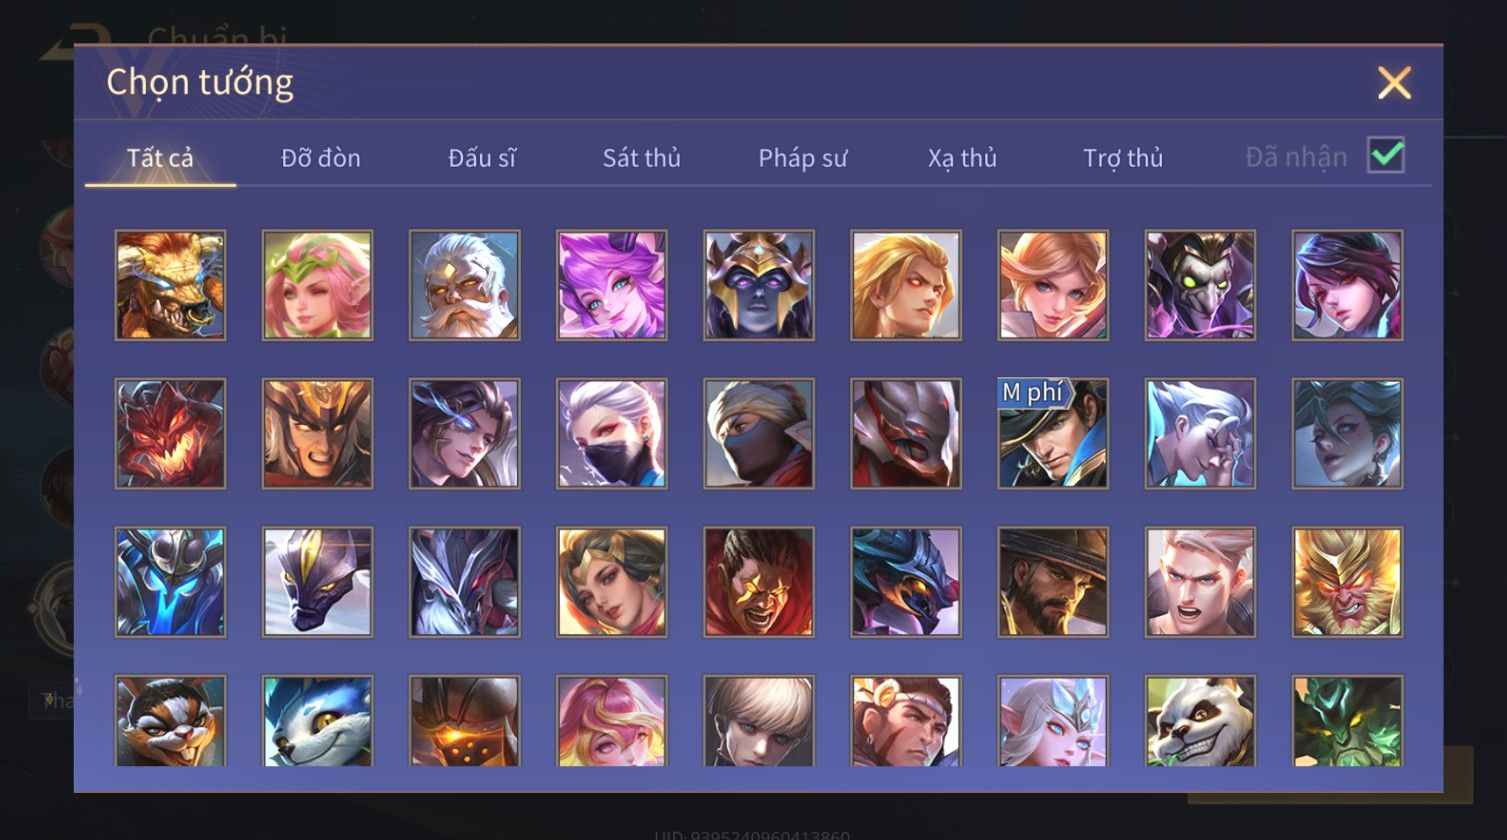The width and height of the screenshot is (1507, 840).
Task: Filter heroes by Xạ thủ
Action: click(x=963, y=158)
